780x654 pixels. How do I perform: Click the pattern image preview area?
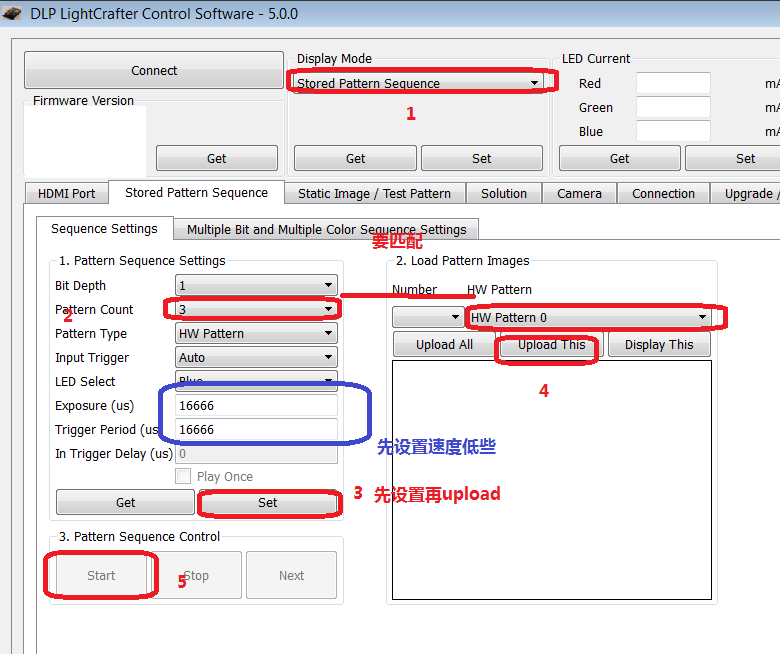552,480
